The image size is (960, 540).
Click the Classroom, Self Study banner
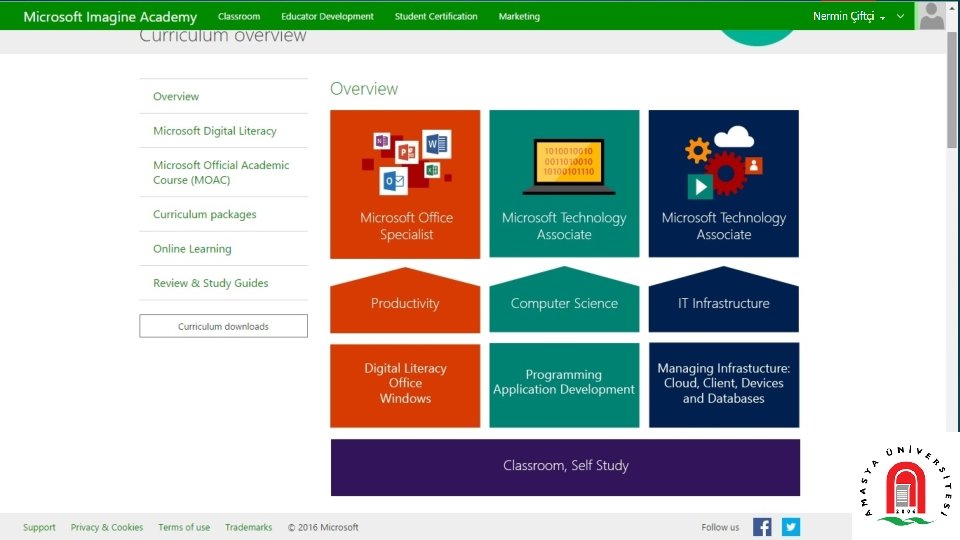(565, 467)
